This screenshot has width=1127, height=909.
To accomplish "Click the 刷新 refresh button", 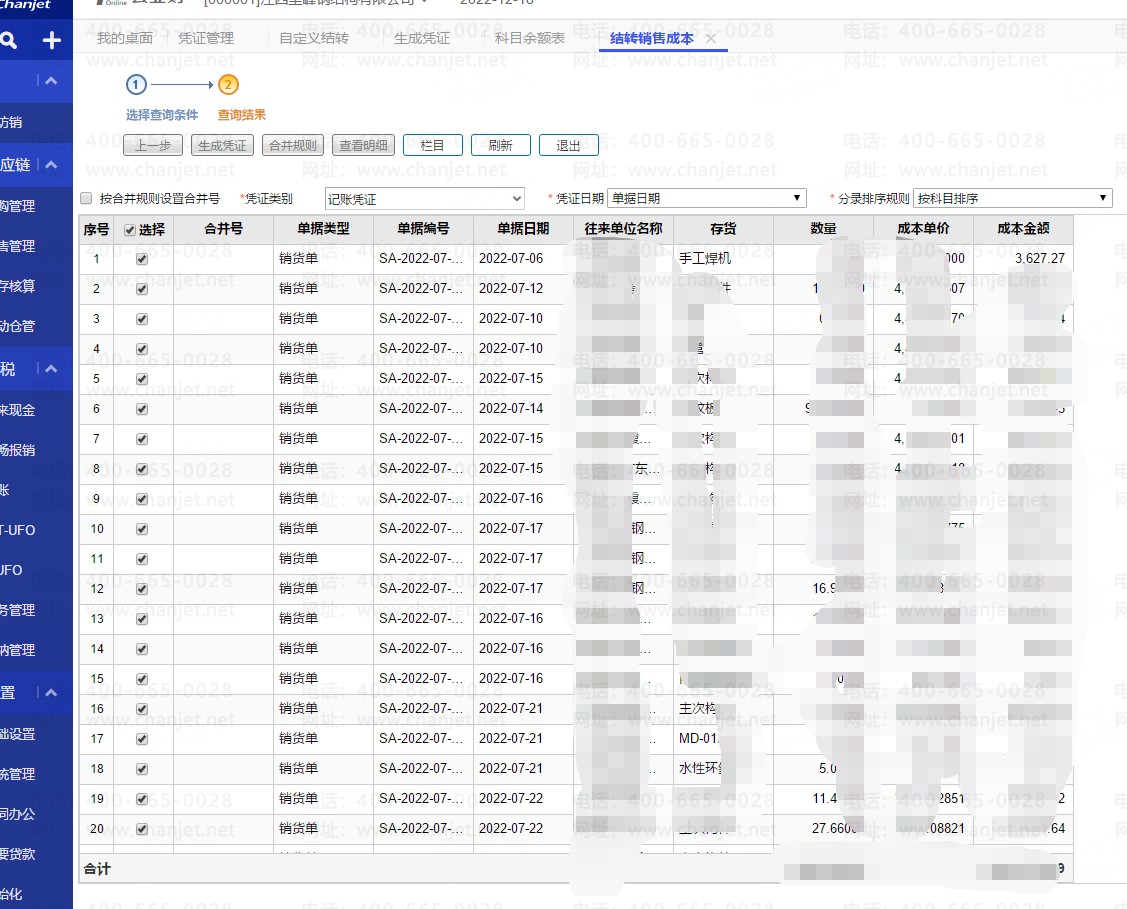I will 500,145.
